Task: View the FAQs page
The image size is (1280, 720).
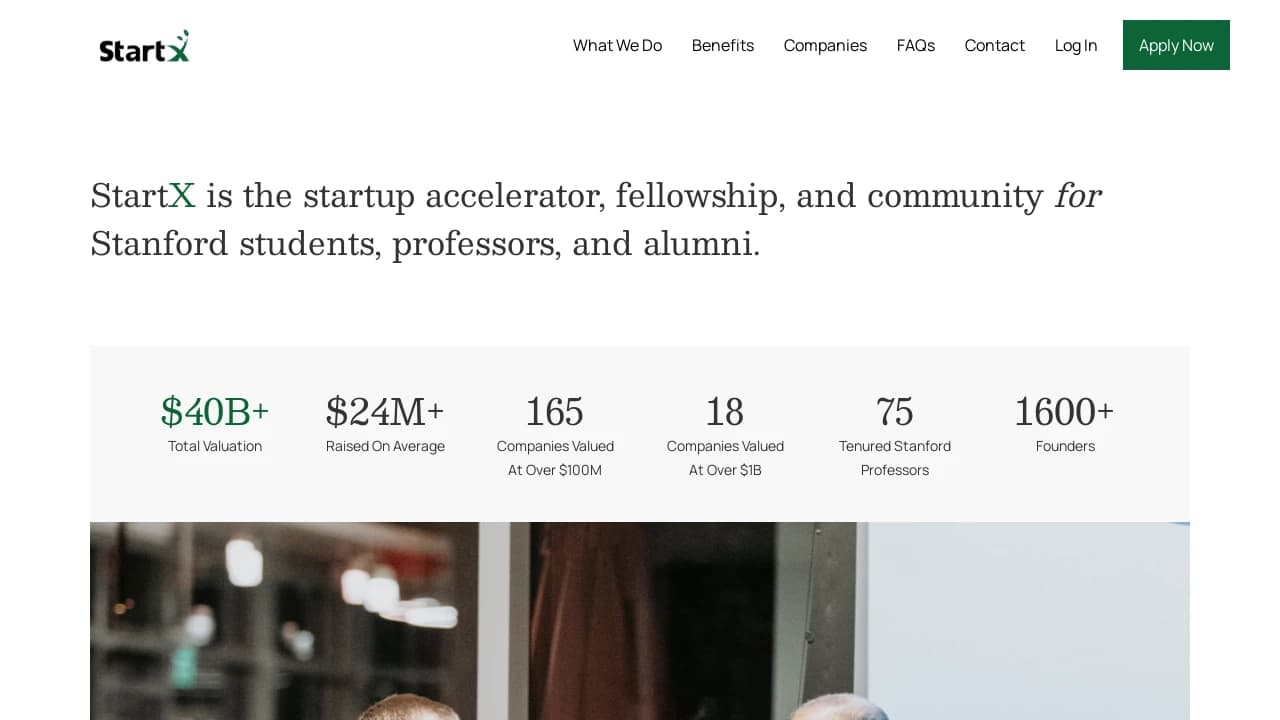Action: 915,45
